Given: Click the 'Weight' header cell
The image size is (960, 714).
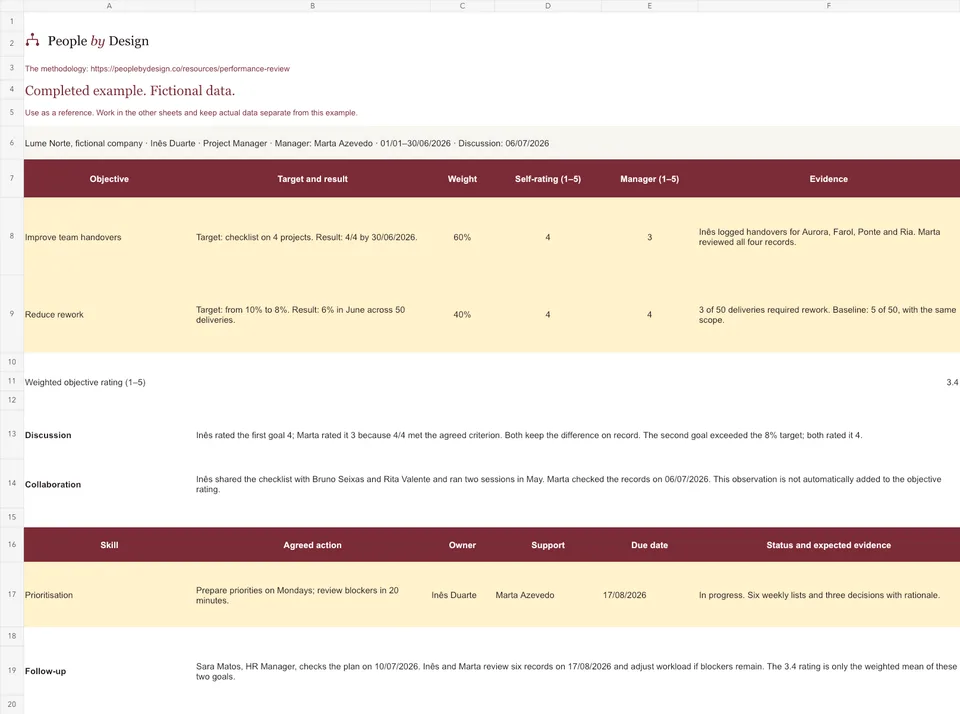Looking at the screenshot, I should coord(462,179).
